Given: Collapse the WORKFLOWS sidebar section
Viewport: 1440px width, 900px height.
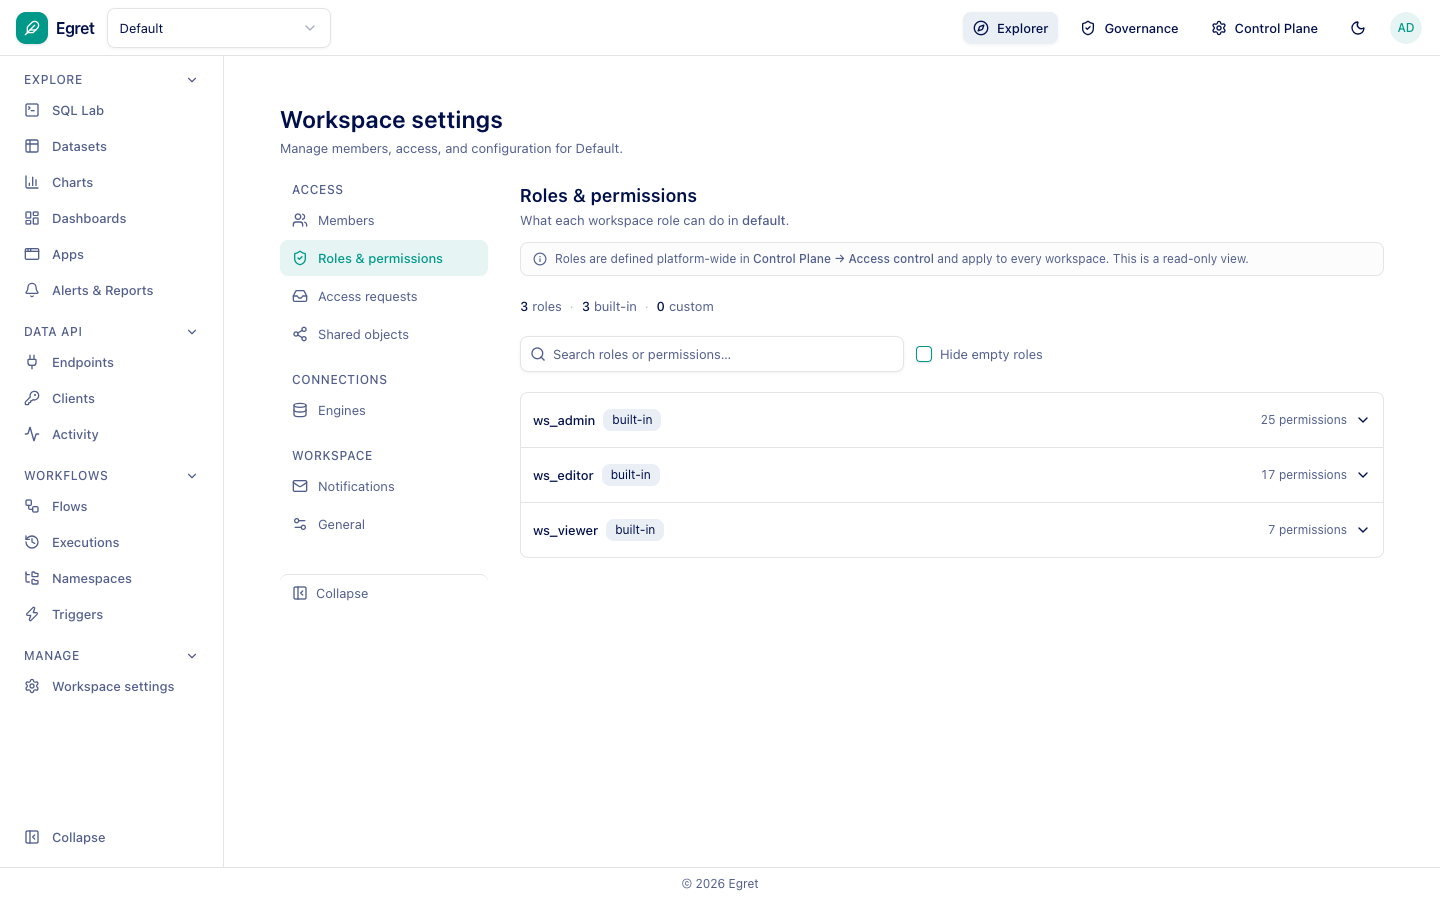Looking at the screenshot, I should click(x=192, y=476).
